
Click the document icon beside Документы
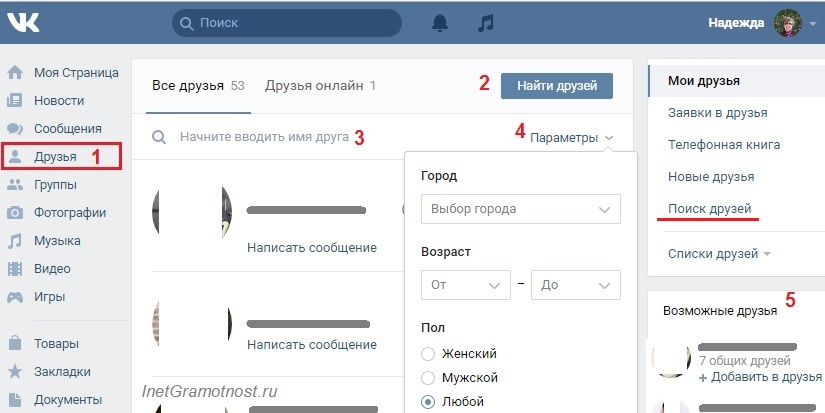[15, 400]
